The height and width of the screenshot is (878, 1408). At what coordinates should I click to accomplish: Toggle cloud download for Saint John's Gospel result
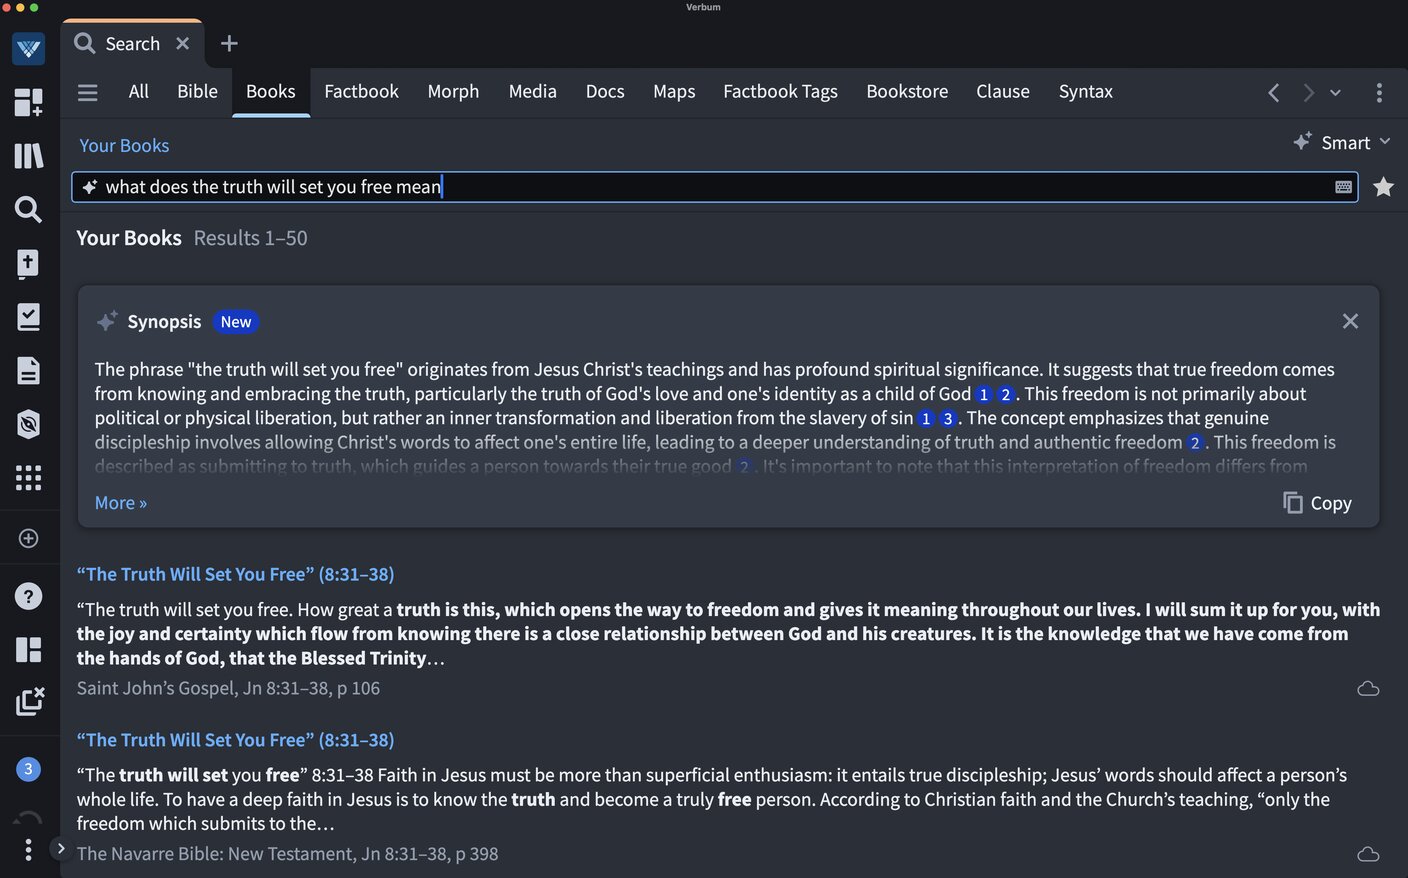coord(1368,688)
